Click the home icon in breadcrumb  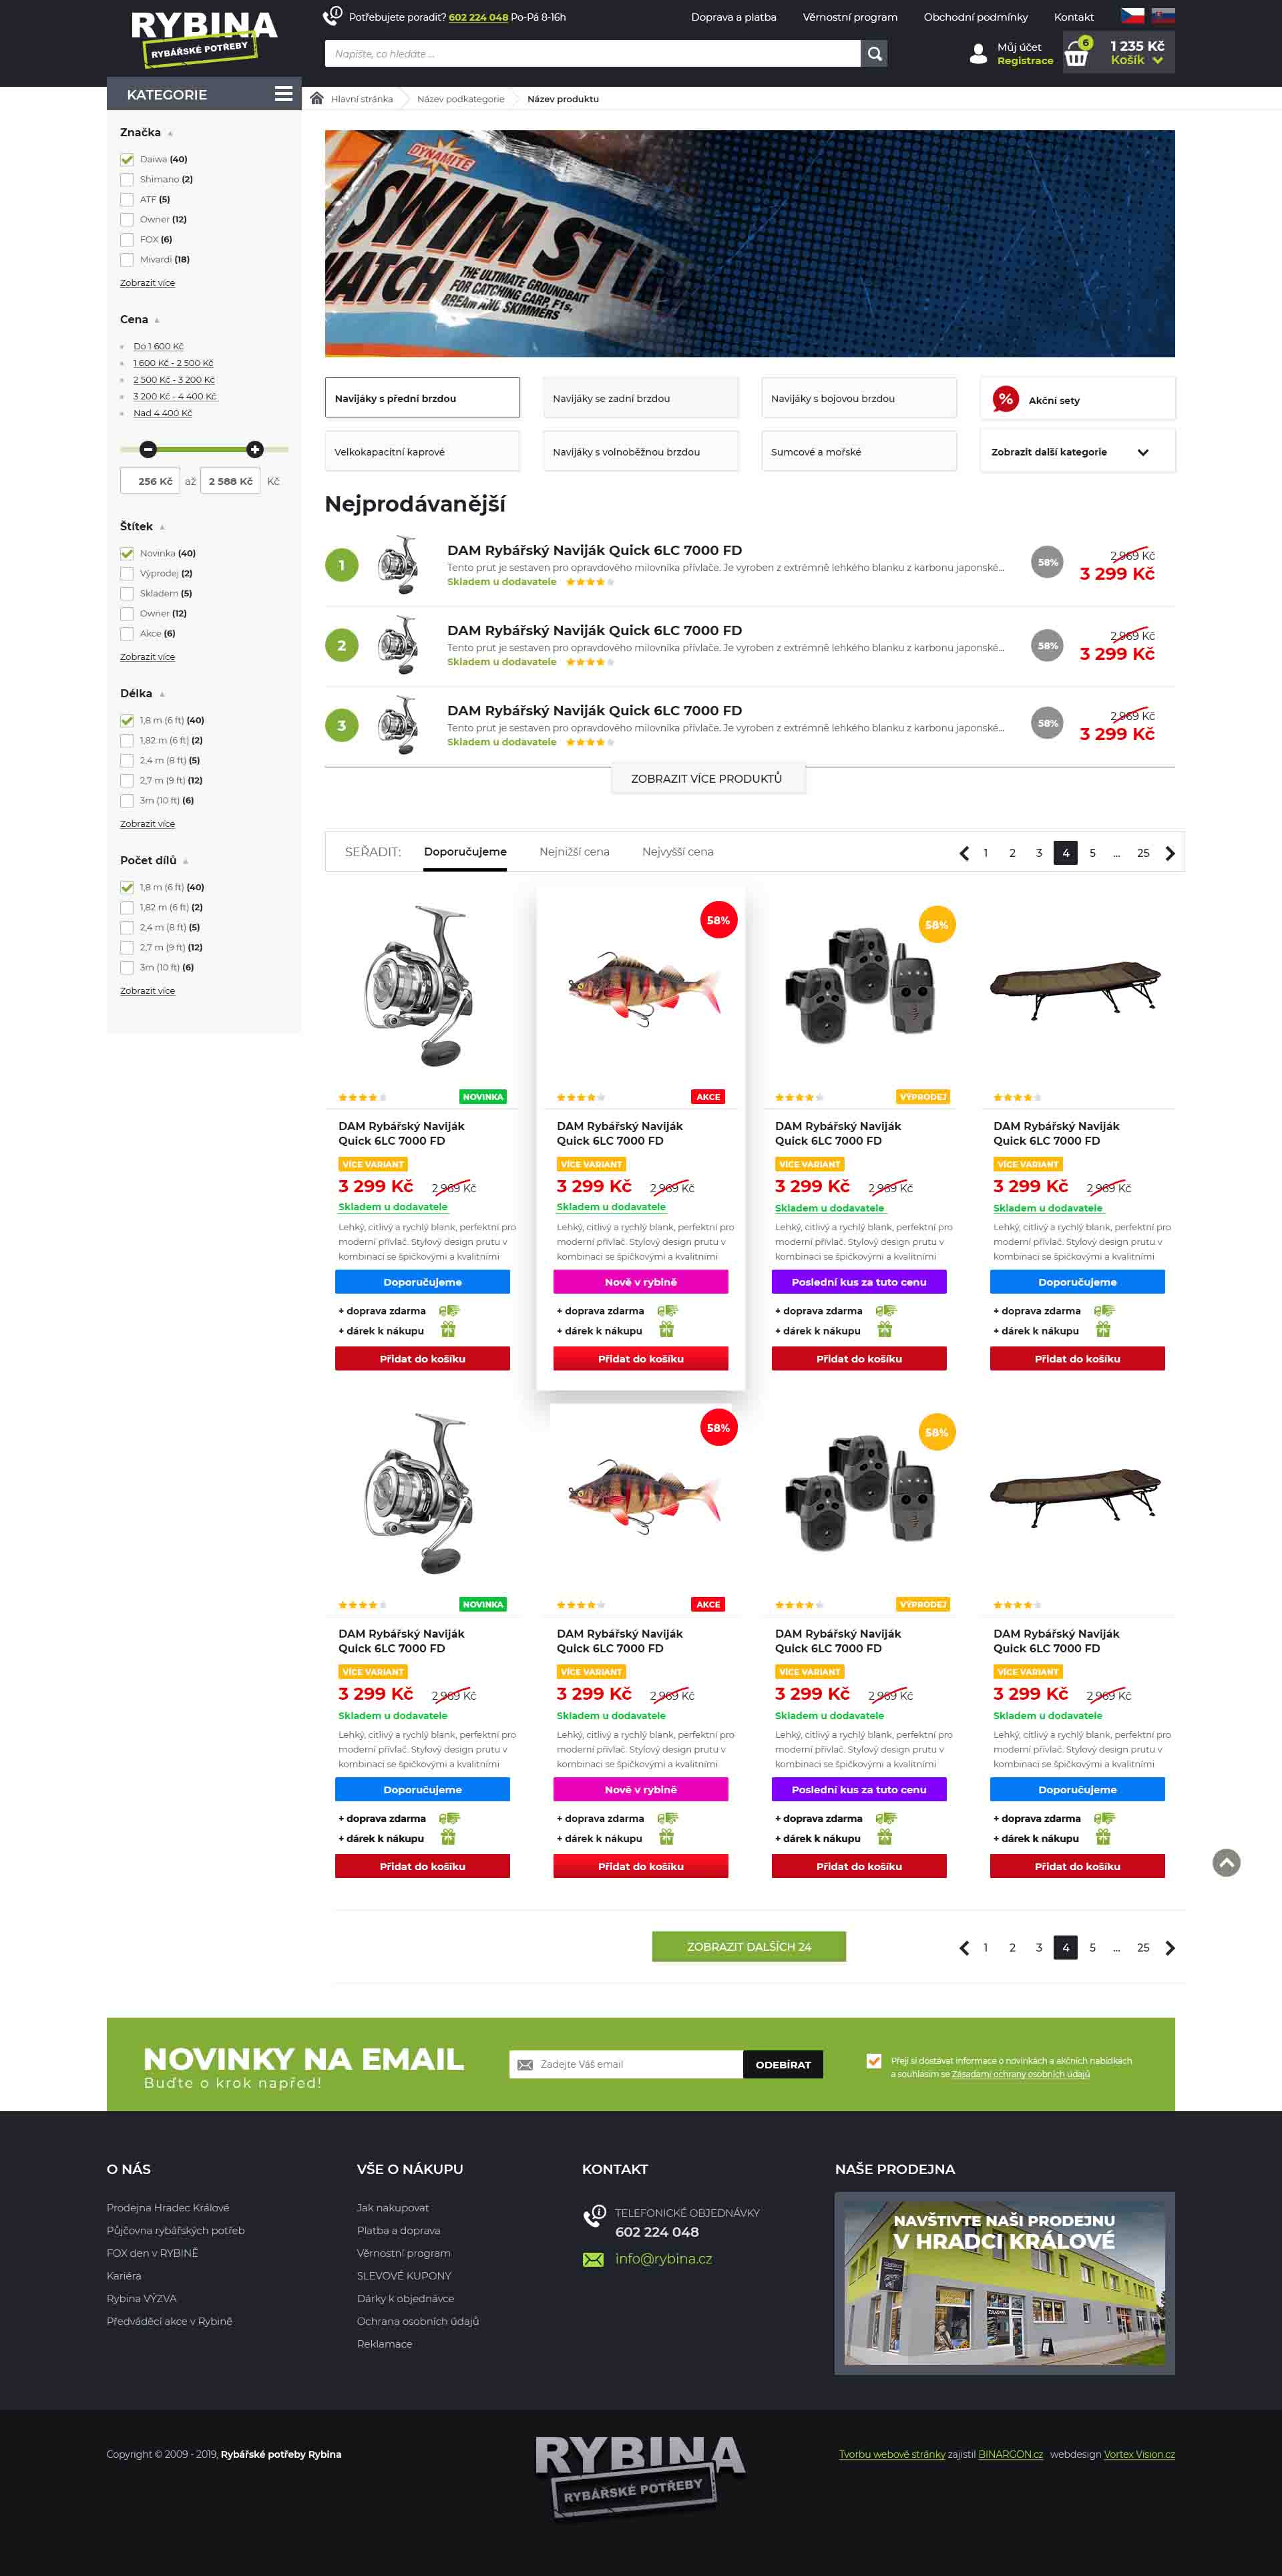pyautogui.click(x=317, y=99)
